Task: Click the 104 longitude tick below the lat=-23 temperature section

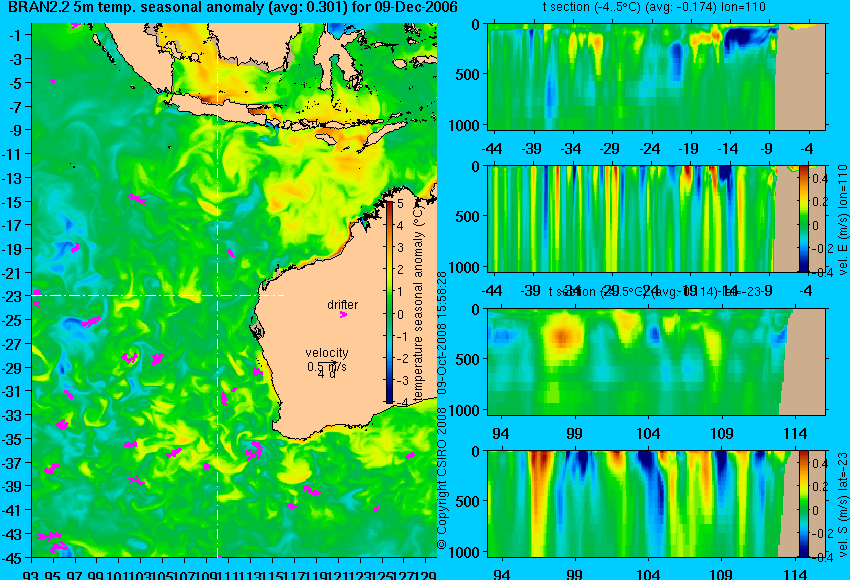Action: [648, 434]
